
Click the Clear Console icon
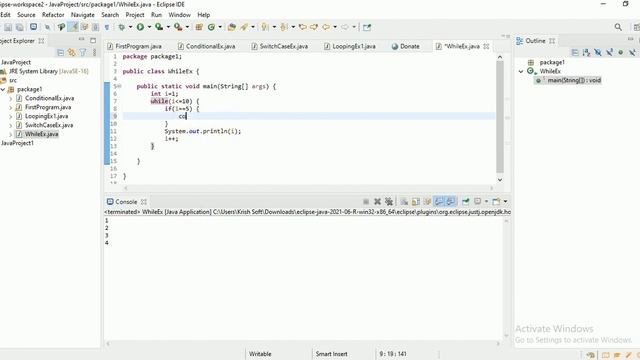click(404, 202)
